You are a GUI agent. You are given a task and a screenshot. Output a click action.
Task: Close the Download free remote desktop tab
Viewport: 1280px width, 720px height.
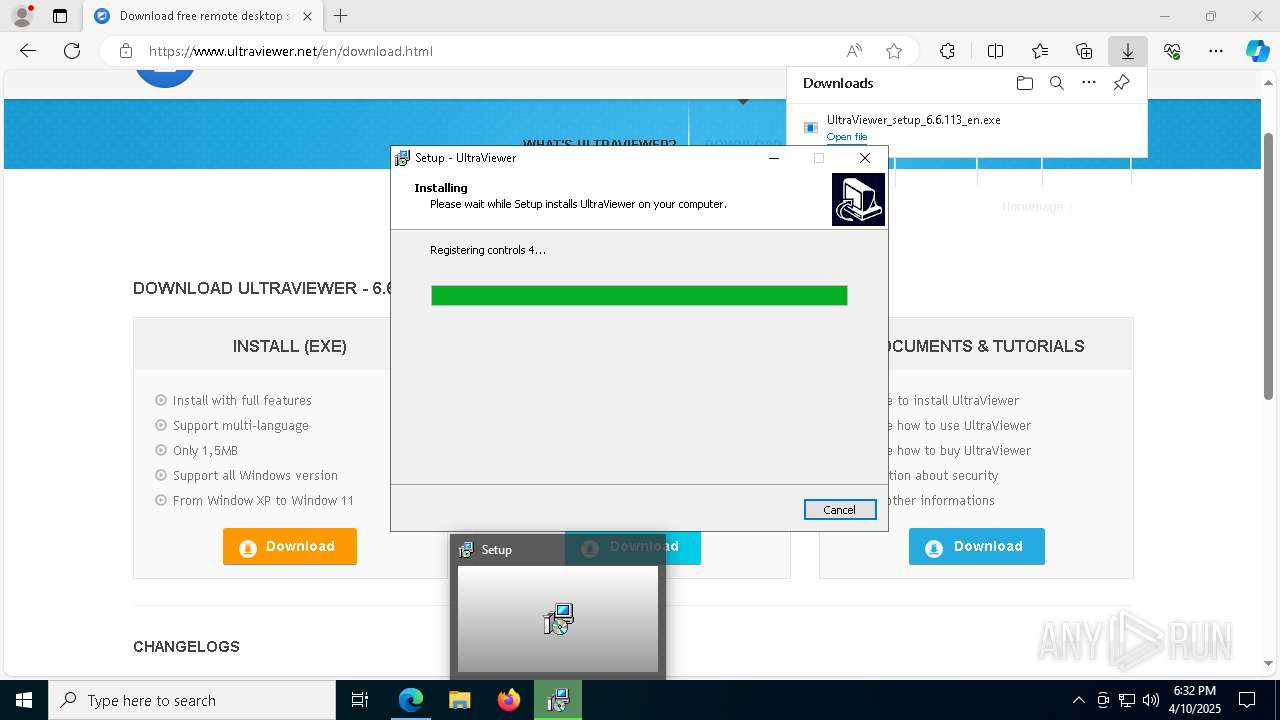(x=307, y=16)
